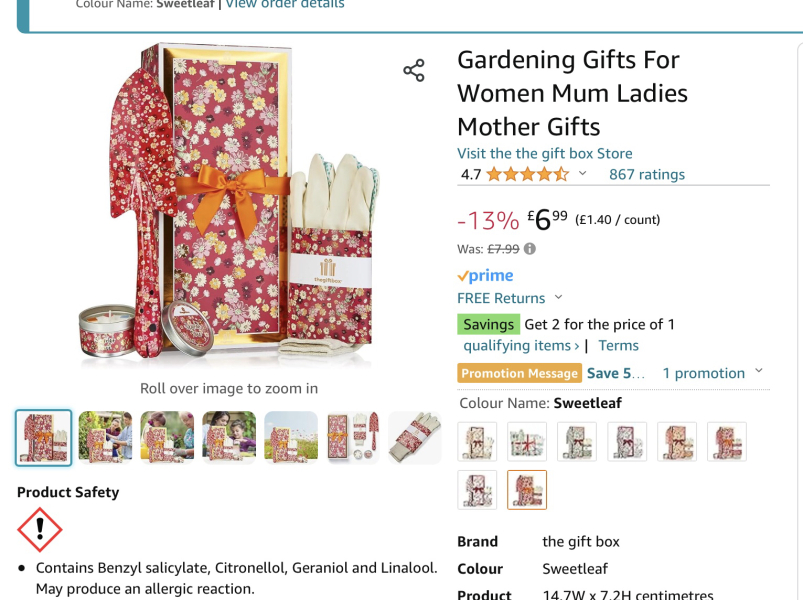Open the rating breakdown chevron after stars
The height and width of the screenshot is (600, 803).
click(x=582, y=174)
